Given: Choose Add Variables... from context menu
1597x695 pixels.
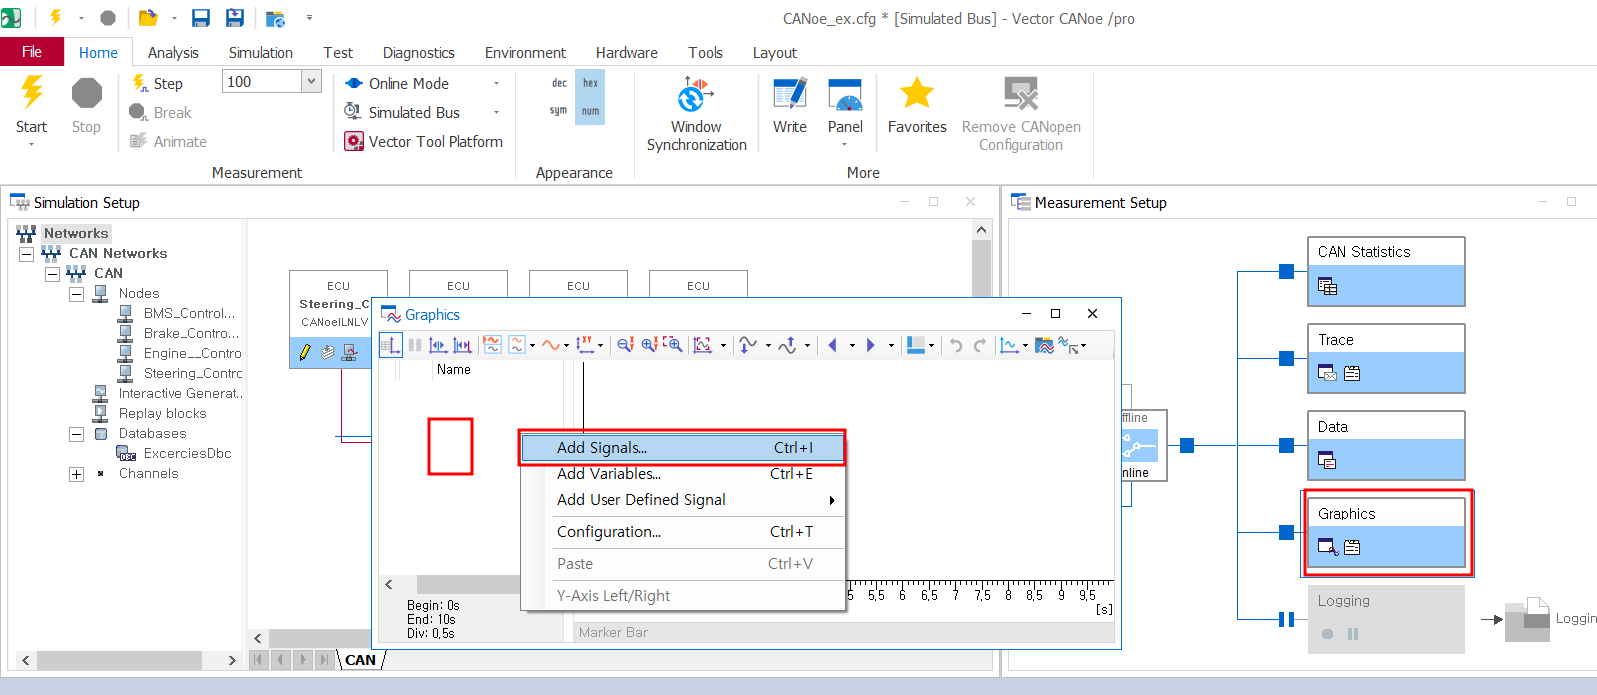Looking at the screenshot, I should [x=683, y=474].
